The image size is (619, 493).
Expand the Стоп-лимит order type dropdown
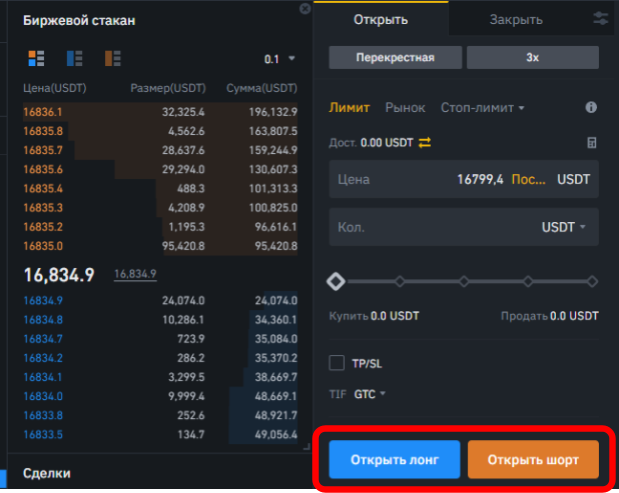(x=483, y=107)
